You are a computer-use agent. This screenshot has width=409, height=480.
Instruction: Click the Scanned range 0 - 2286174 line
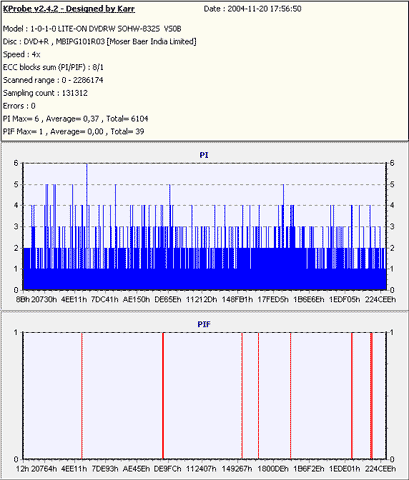pyautogui.click(x=53, y=80)
